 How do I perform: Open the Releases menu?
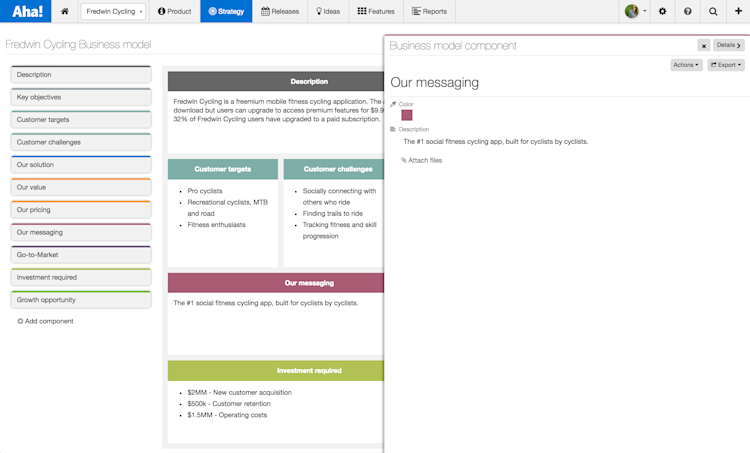[280, 11]
